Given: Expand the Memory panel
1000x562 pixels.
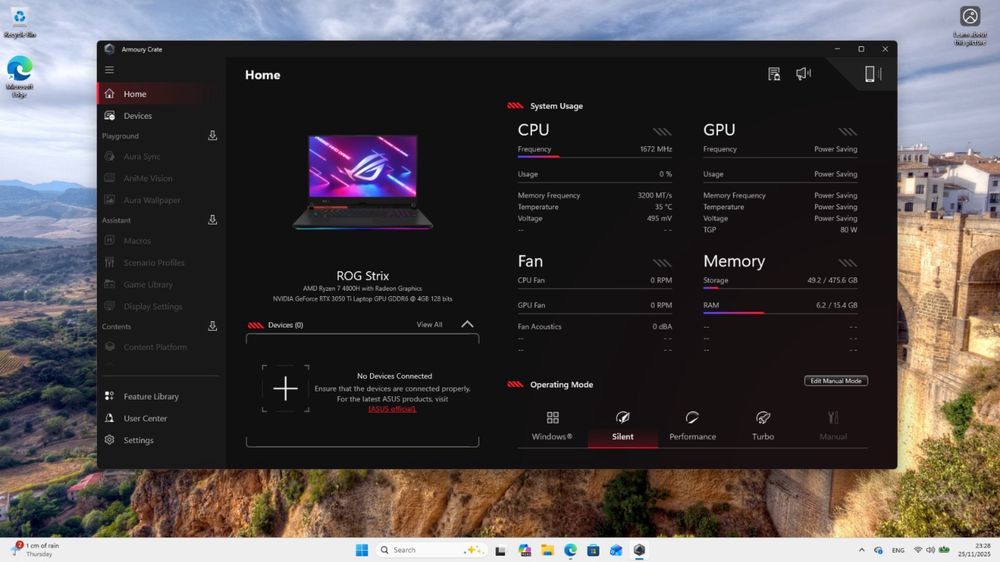Looking at the screenshot, I should 848,263.
